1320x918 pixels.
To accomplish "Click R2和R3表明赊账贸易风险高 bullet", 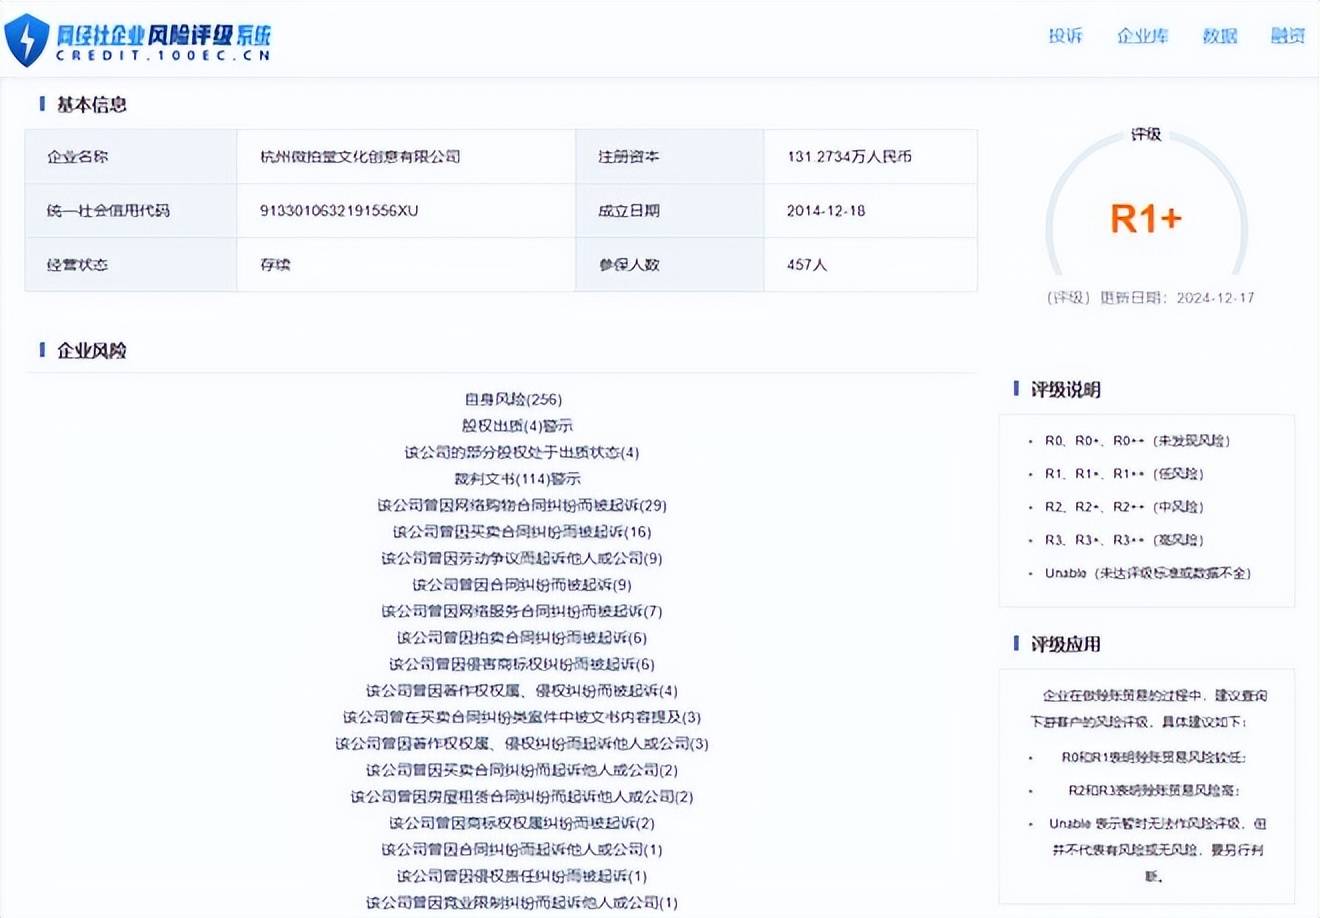I will [1154, 790].
